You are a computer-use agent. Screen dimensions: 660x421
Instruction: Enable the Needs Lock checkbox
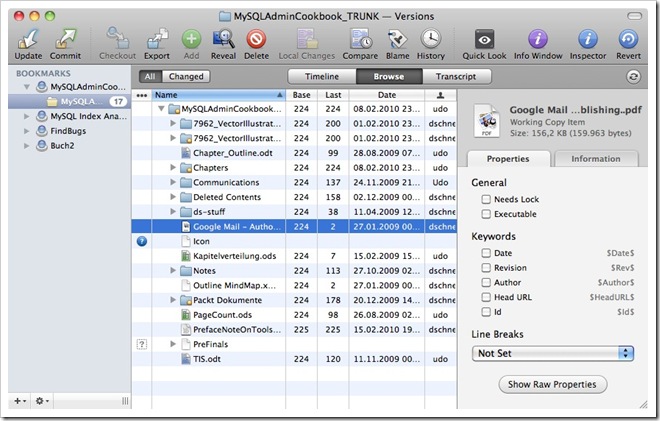485,200
